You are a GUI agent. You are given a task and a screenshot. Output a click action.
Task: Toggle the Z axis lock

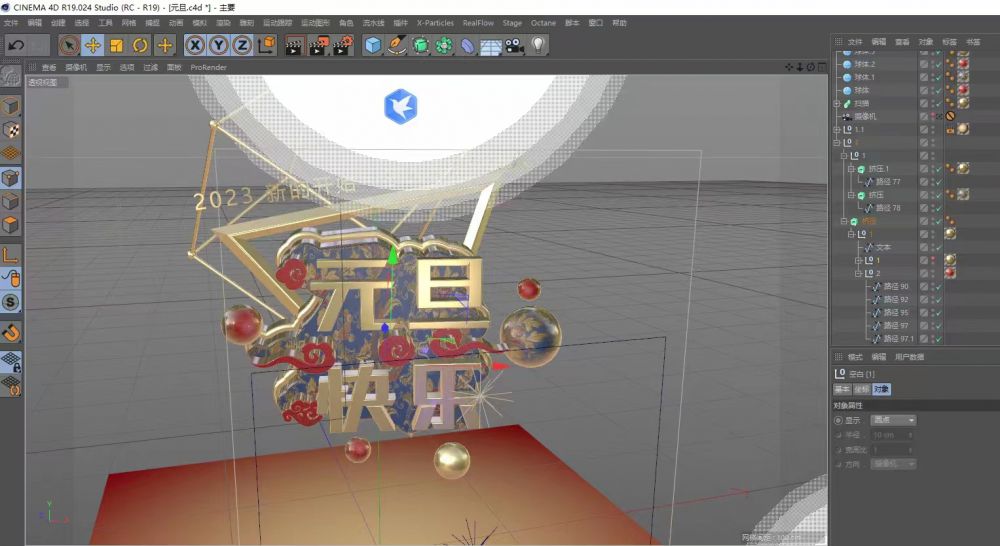click(x=242, y=45)
